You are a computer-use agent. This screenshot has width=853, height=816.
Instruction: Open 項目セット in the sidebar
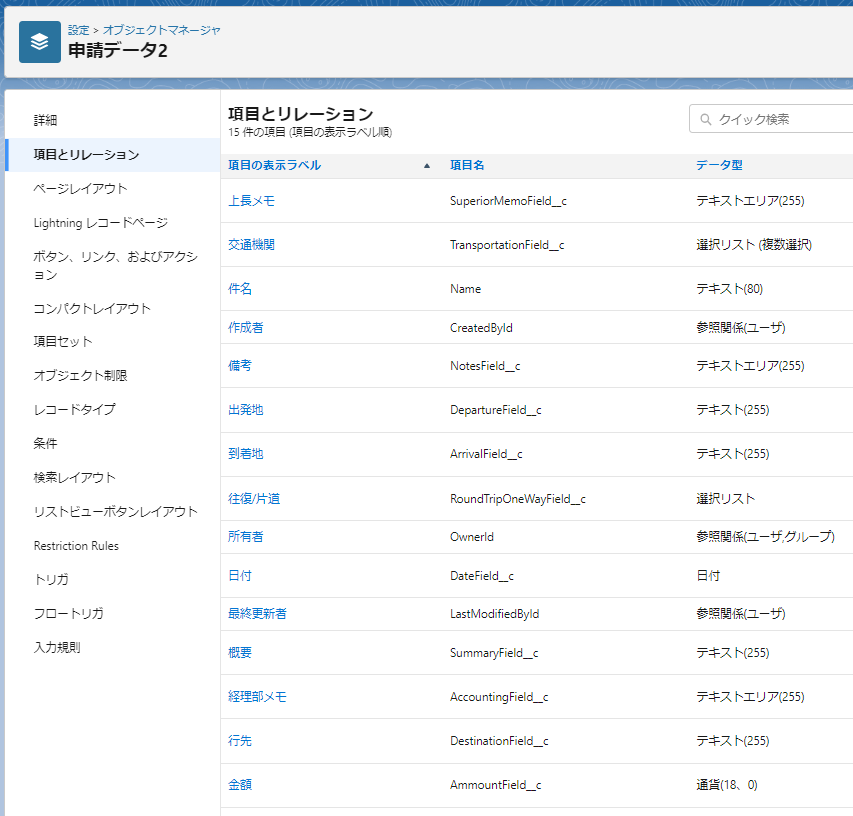[x=63, y=342]
